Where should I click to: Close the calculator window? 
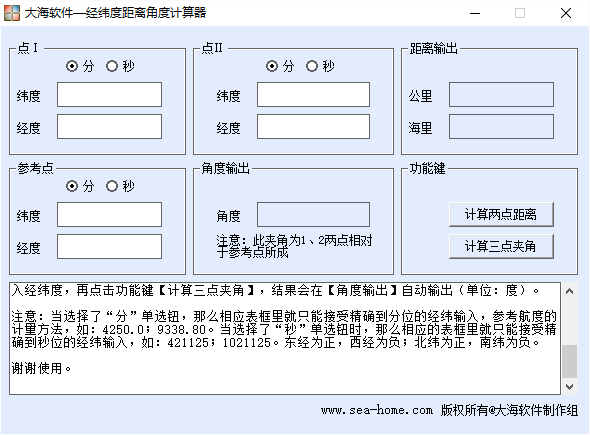tap(566, 13)
